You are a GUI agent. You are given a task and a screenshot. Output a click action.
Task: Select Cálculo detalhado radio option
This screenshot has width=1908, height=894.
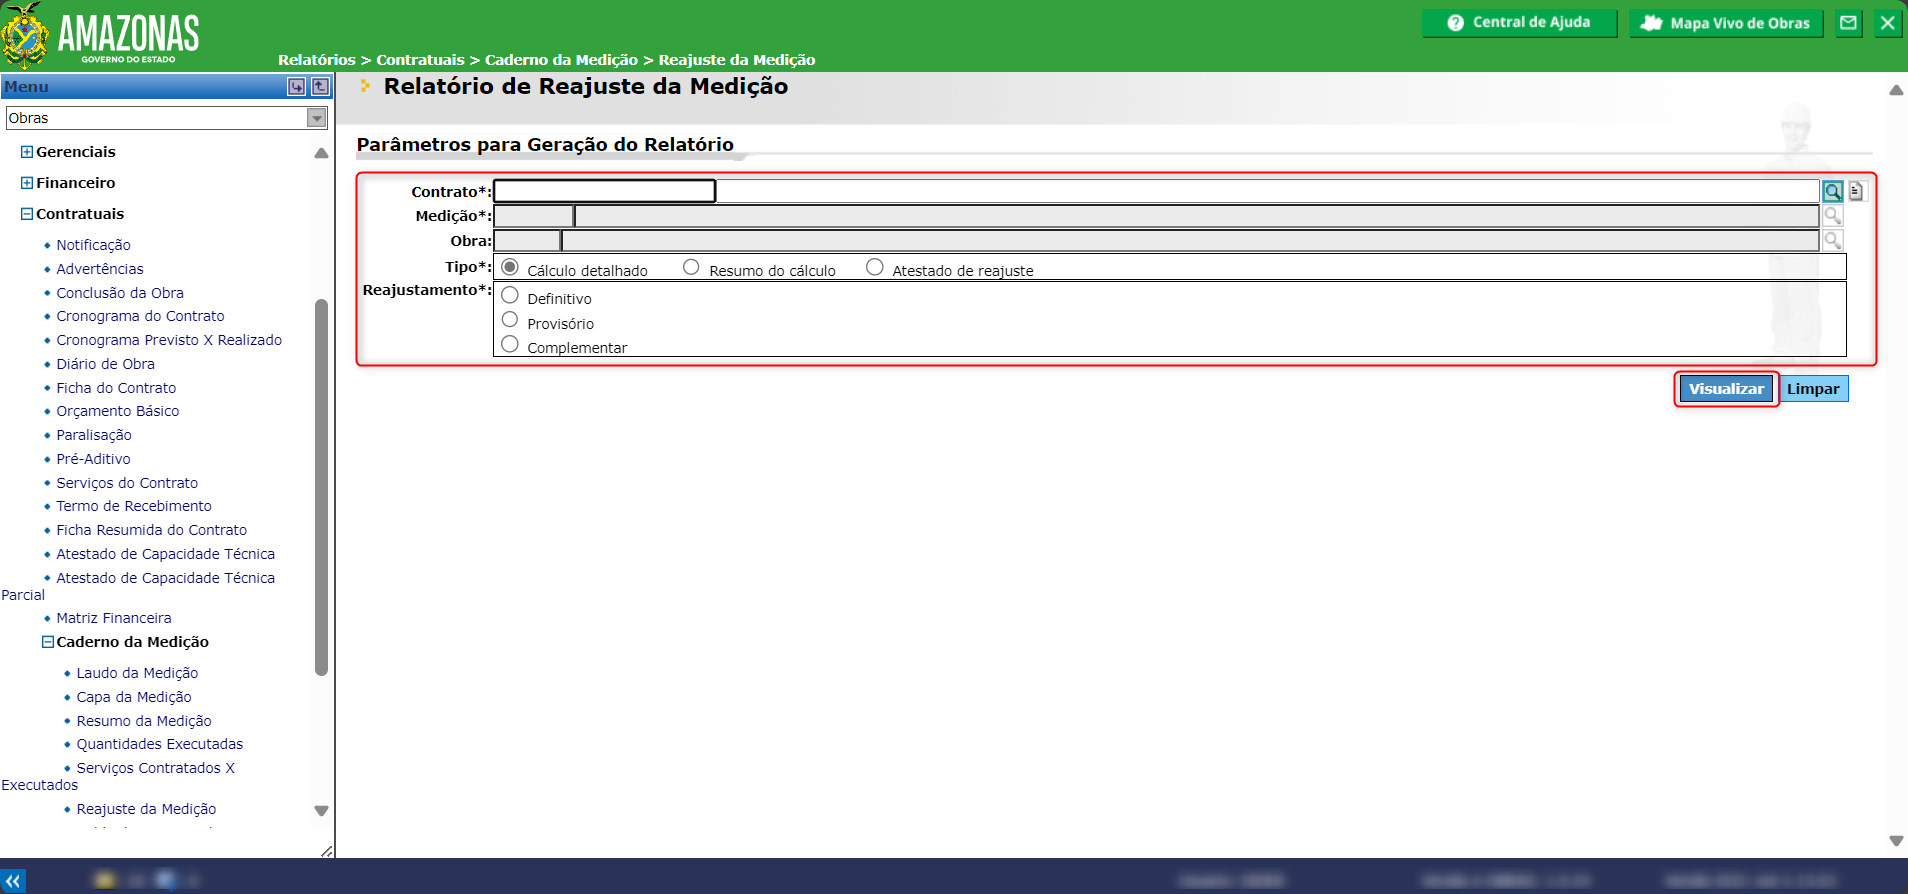510,268
